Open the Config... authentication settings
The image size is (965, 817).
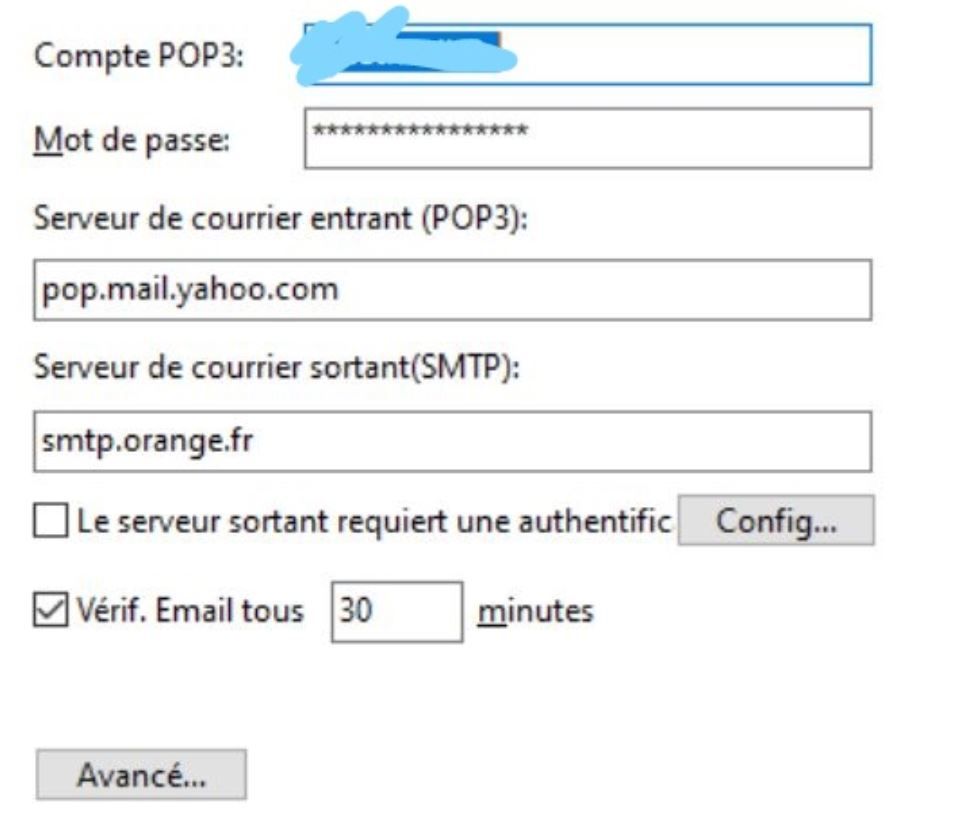776,520
